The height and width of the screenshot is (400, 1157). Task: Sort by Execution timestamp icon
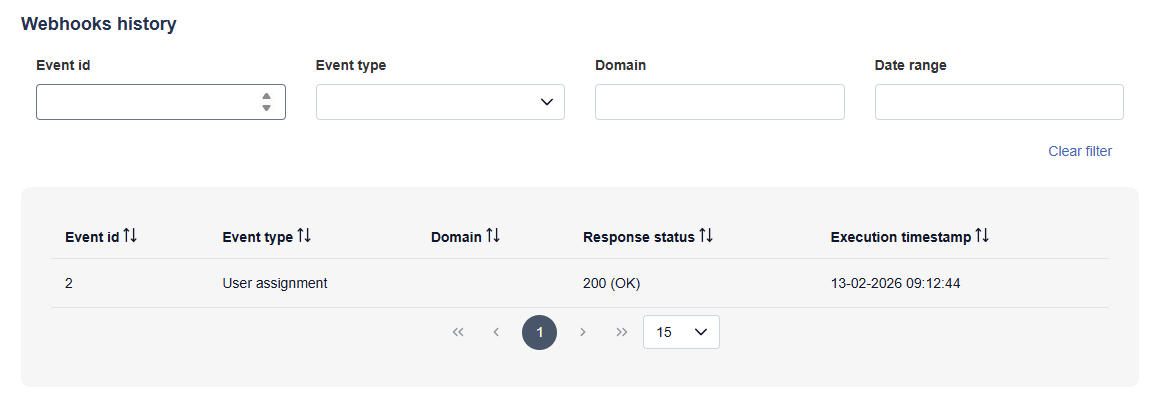982,236
